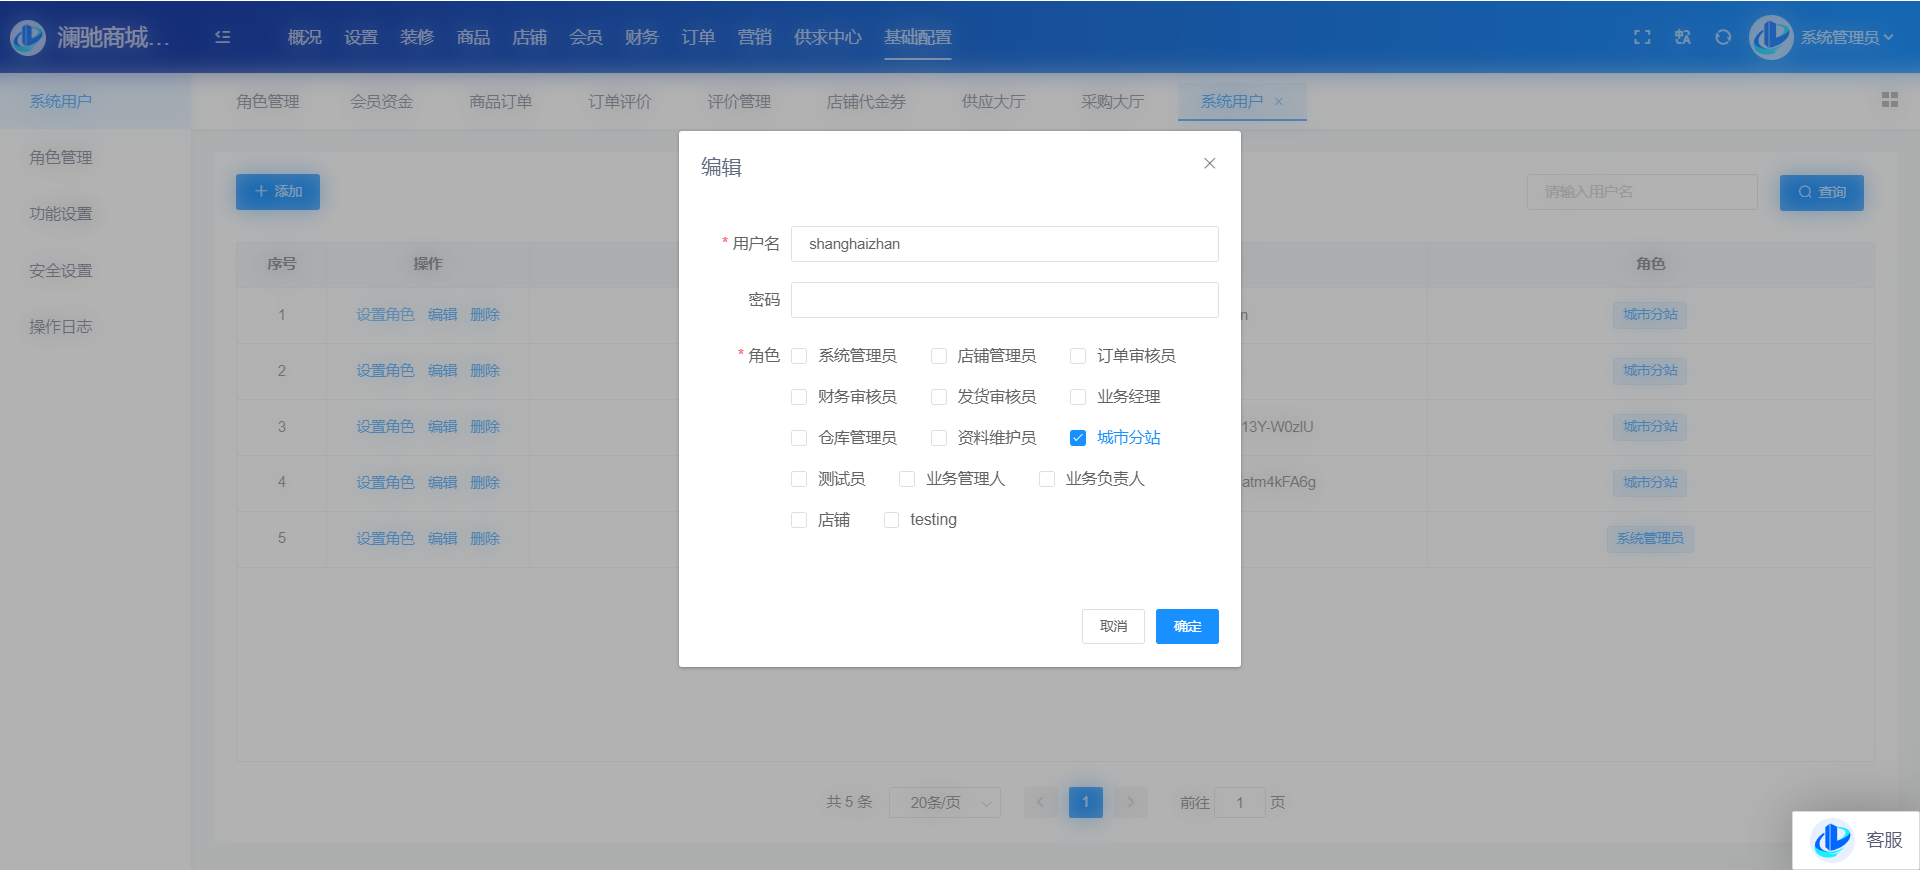Close the 系统用户 tab

(1279, 102)
